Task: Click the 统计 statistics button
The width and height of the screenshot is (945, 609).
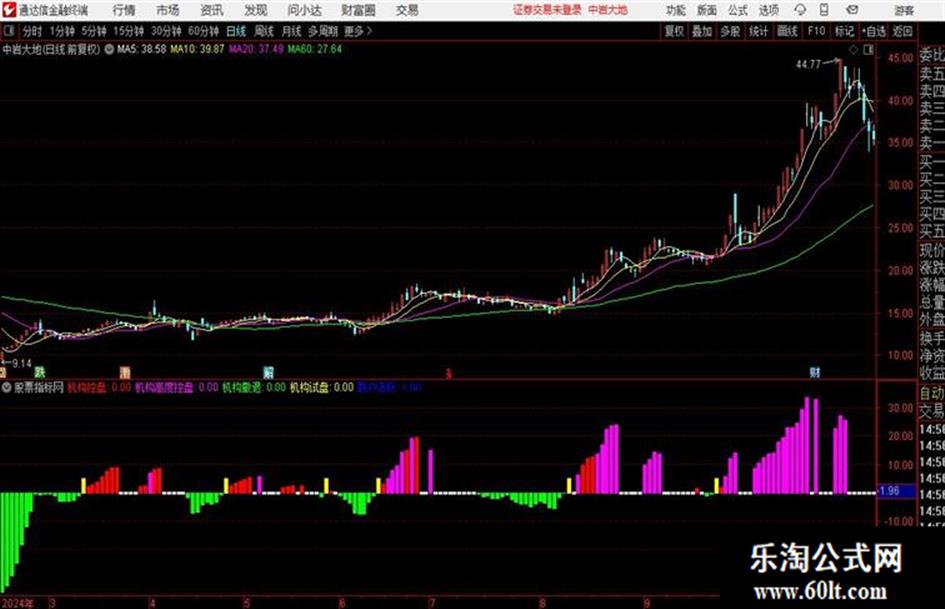Action: pos(759,31)
